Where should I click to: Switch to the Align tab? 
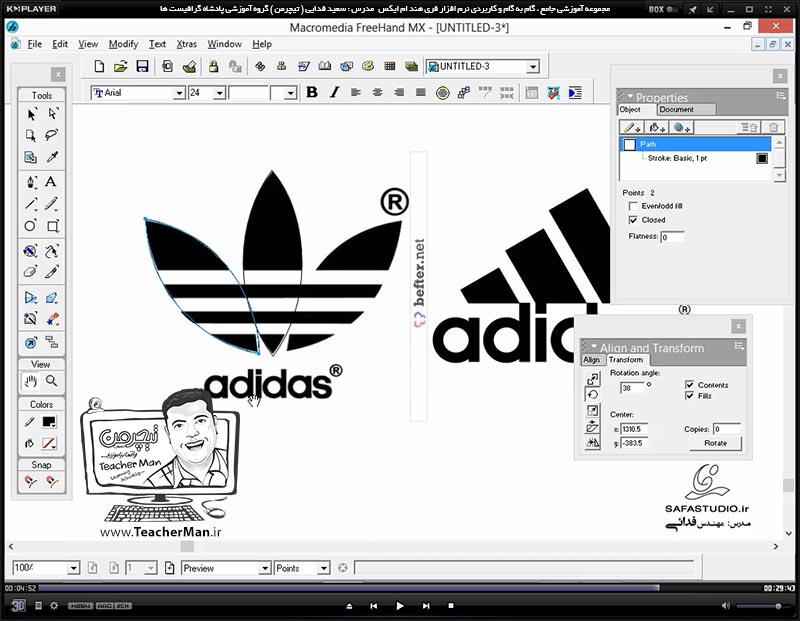click(x=591, y=360)
